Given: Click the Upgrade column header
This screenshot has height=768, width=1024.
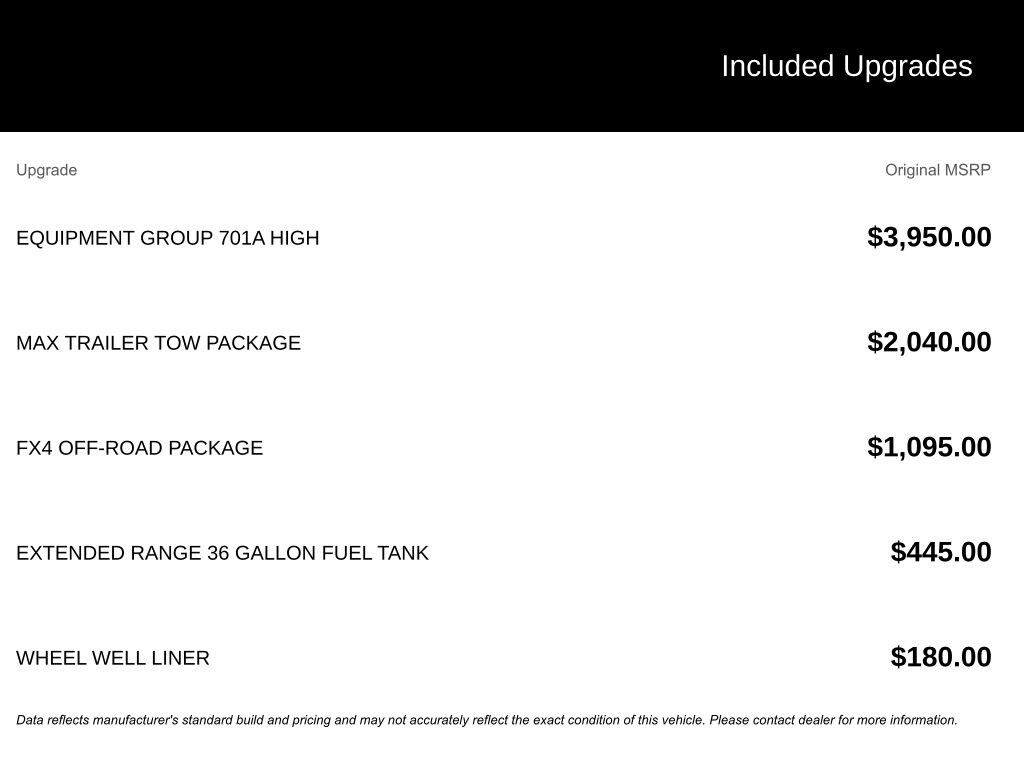Looking at the screenshot, I should (46, 170).
